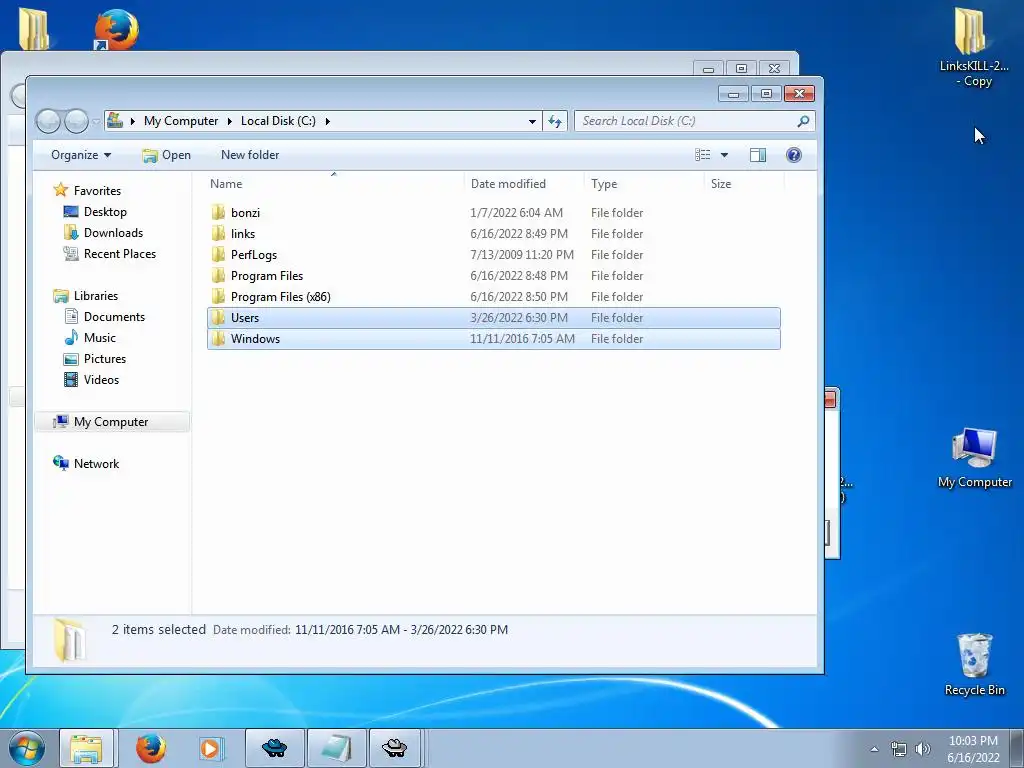This screenshot has height=768, width=1024.
Task: Expand the arrow after Local Disk (C:)
Action: (327, 121)
